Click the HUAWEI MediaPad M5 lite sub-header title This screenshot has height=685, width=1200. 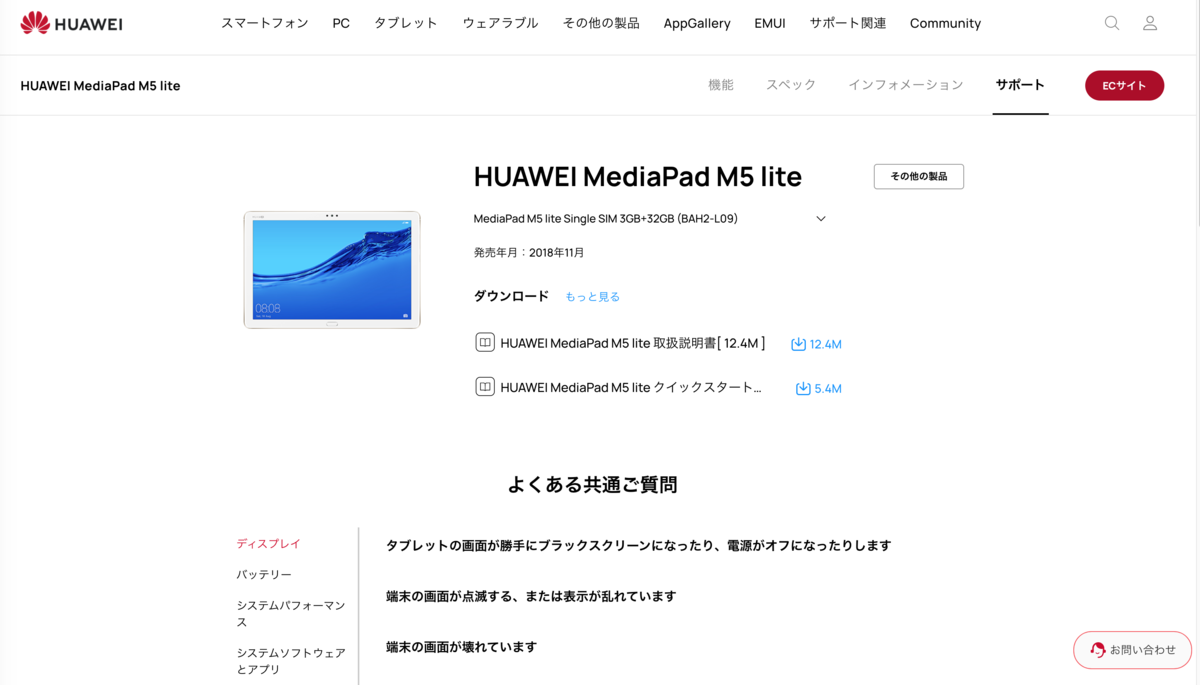click(100, 86)
